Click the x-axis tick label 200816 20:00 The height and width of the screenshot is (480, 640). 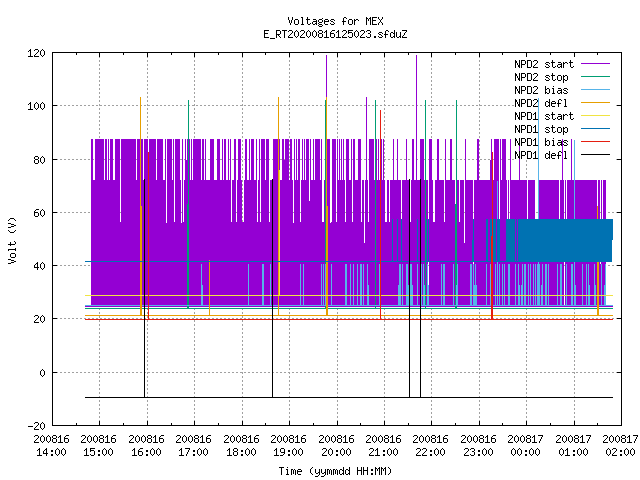(336, 446)
